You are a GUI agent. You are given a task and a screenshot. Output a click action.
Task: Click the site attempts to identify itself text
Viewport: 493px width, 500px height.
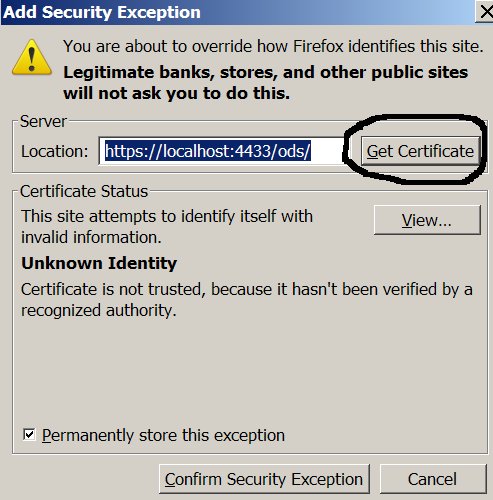pos(167,227)
